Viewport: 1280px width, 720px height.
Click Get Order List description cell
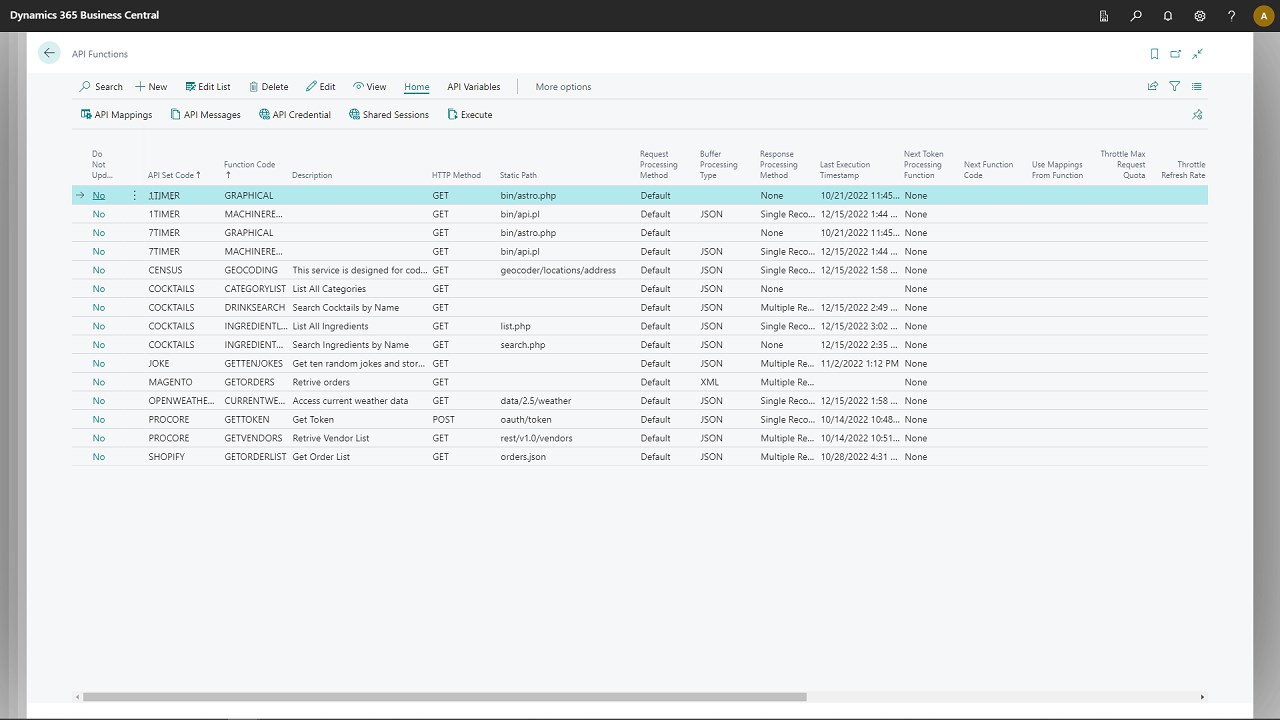coord(321,457)
